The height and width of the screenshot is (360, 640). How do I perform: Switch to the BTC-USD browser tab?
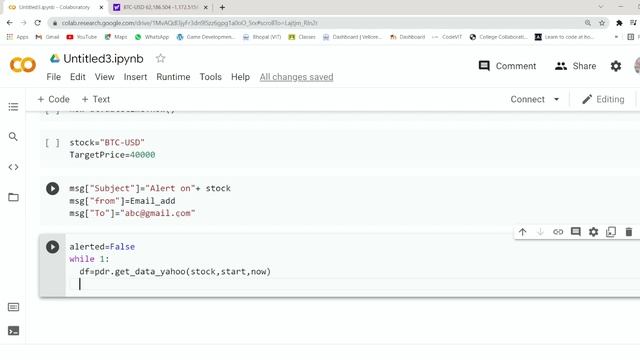(x=160, y=7)
